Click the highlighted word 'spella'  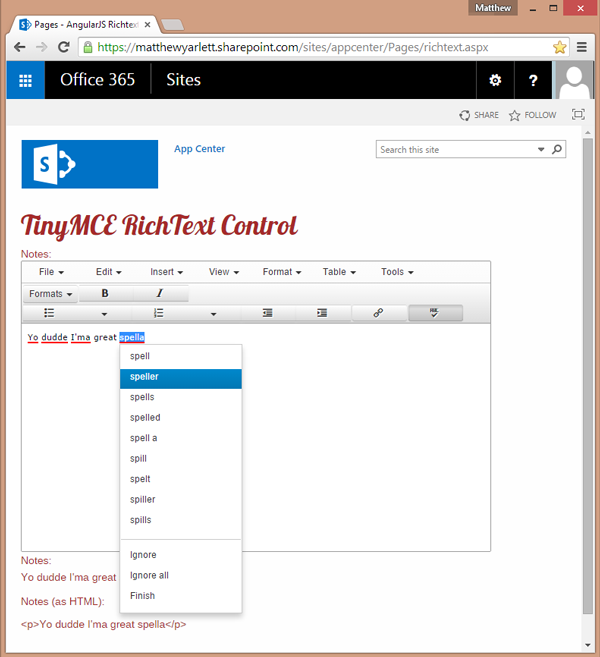(x=132, y=337)
